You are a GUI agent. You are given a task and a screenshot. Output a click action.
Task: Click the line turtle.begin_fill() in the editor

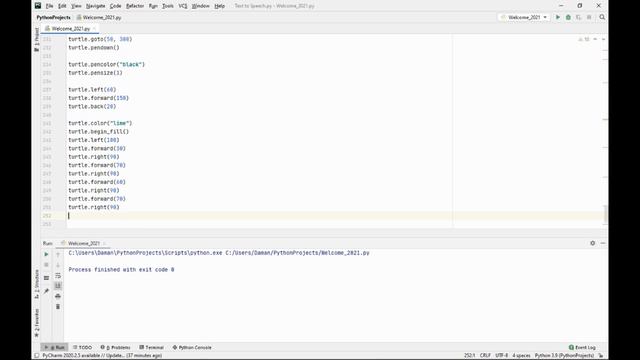pos(98,131)
